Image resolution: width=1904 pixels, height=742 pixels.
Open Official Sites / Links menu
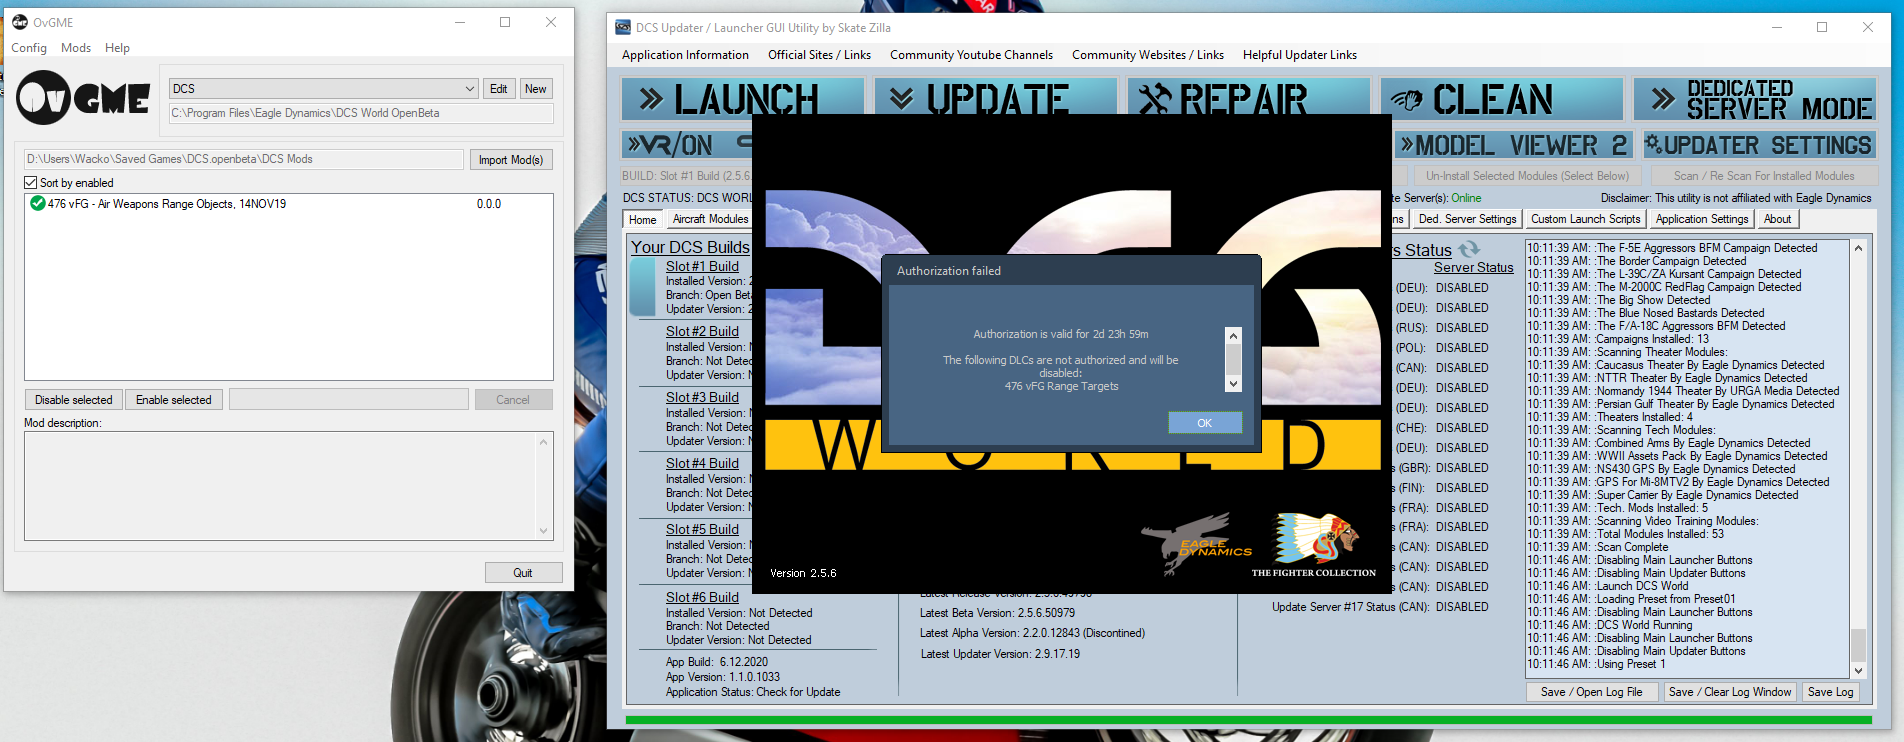coord(819,55)
